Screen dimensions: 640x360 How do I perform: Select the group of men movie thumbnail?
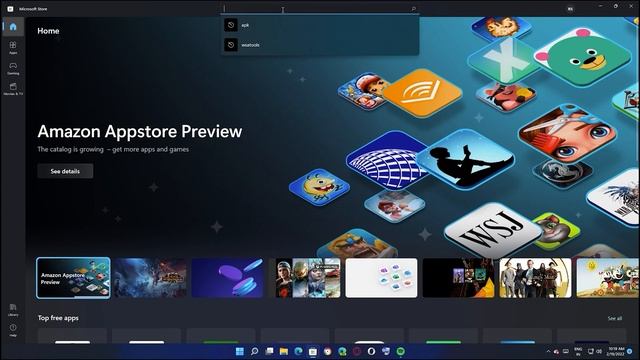point(536,278)
